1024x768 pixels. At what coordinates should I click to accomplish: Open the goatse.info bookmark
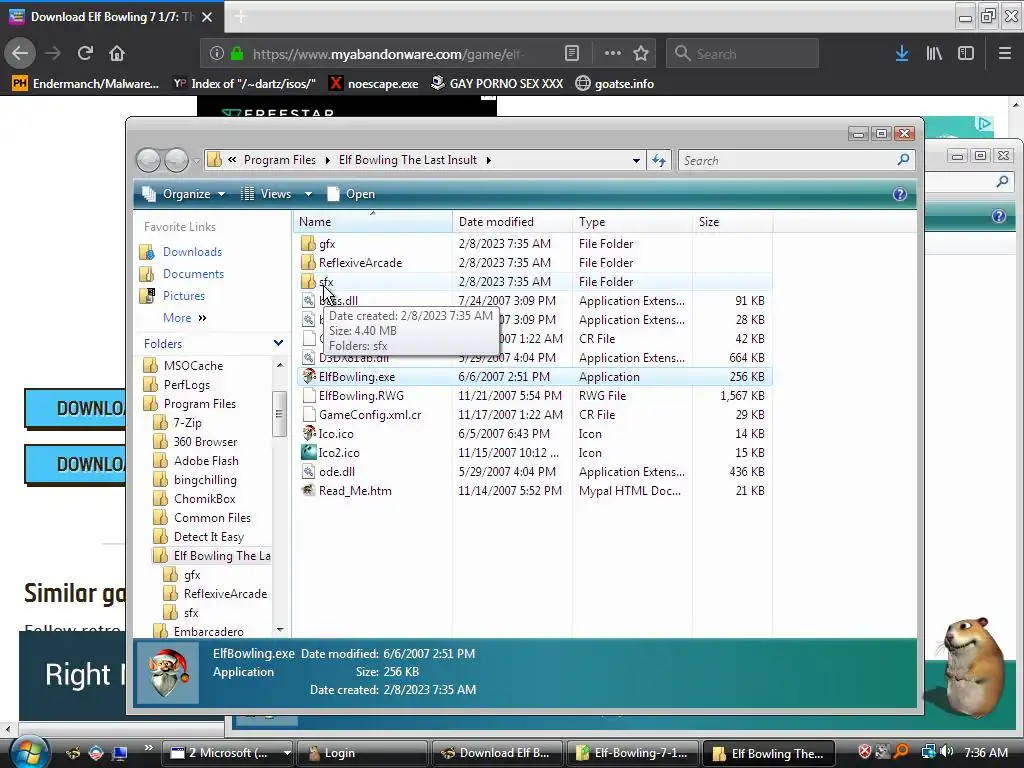tap(615, 84)
